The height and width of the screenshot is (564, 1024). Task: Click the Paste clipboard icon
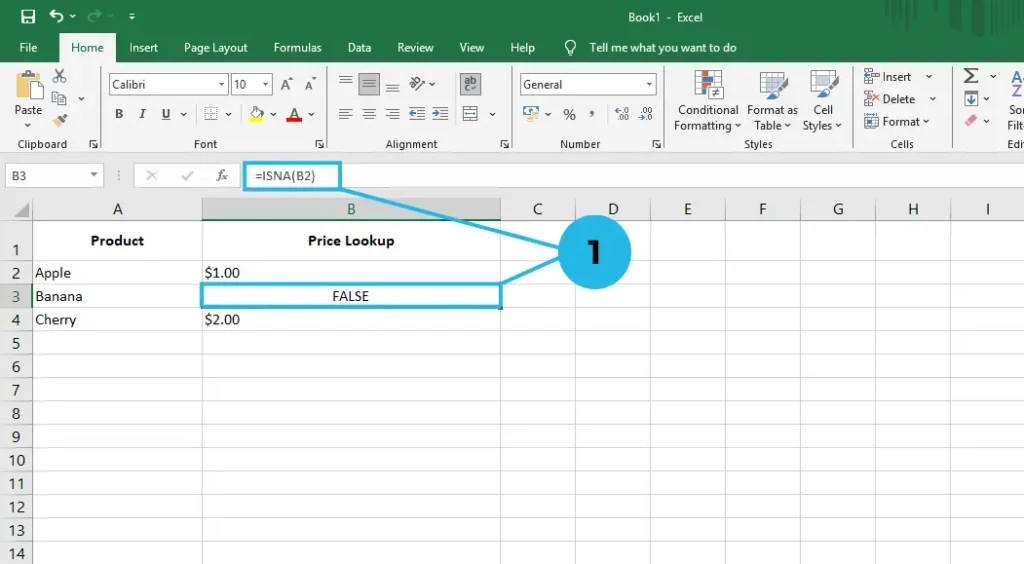point(28,86)
